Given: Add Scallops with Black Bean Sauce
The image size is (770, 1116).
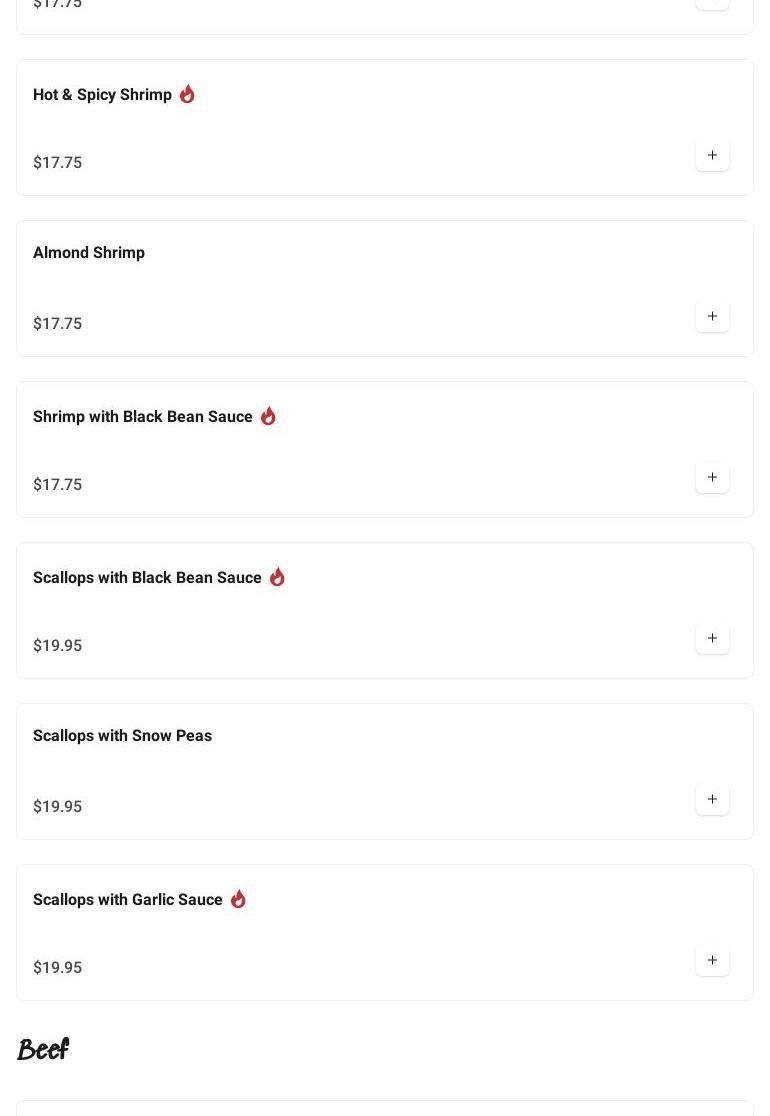Looking at the screenshot, I should [x=712, y=639].
